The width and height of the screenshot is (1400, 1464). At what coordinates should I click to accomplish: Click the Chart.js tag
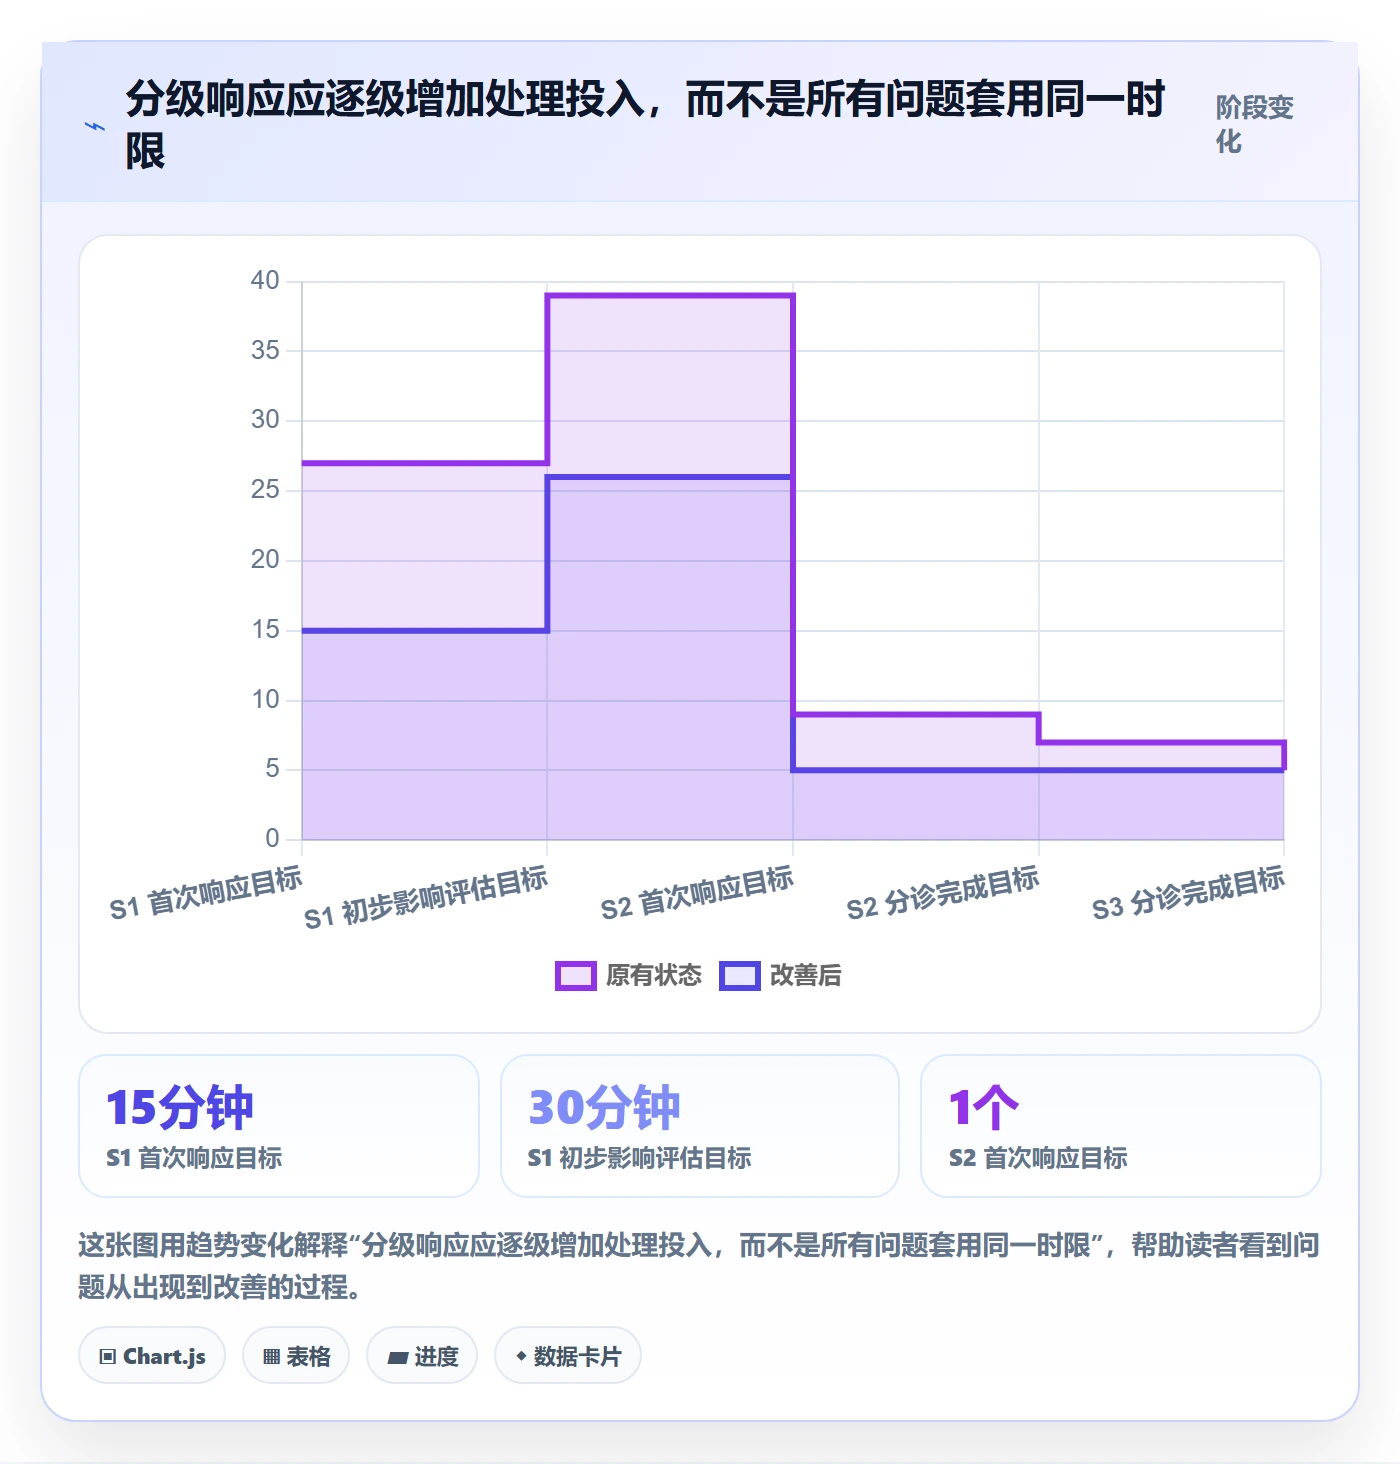[x=152, y=1356]
